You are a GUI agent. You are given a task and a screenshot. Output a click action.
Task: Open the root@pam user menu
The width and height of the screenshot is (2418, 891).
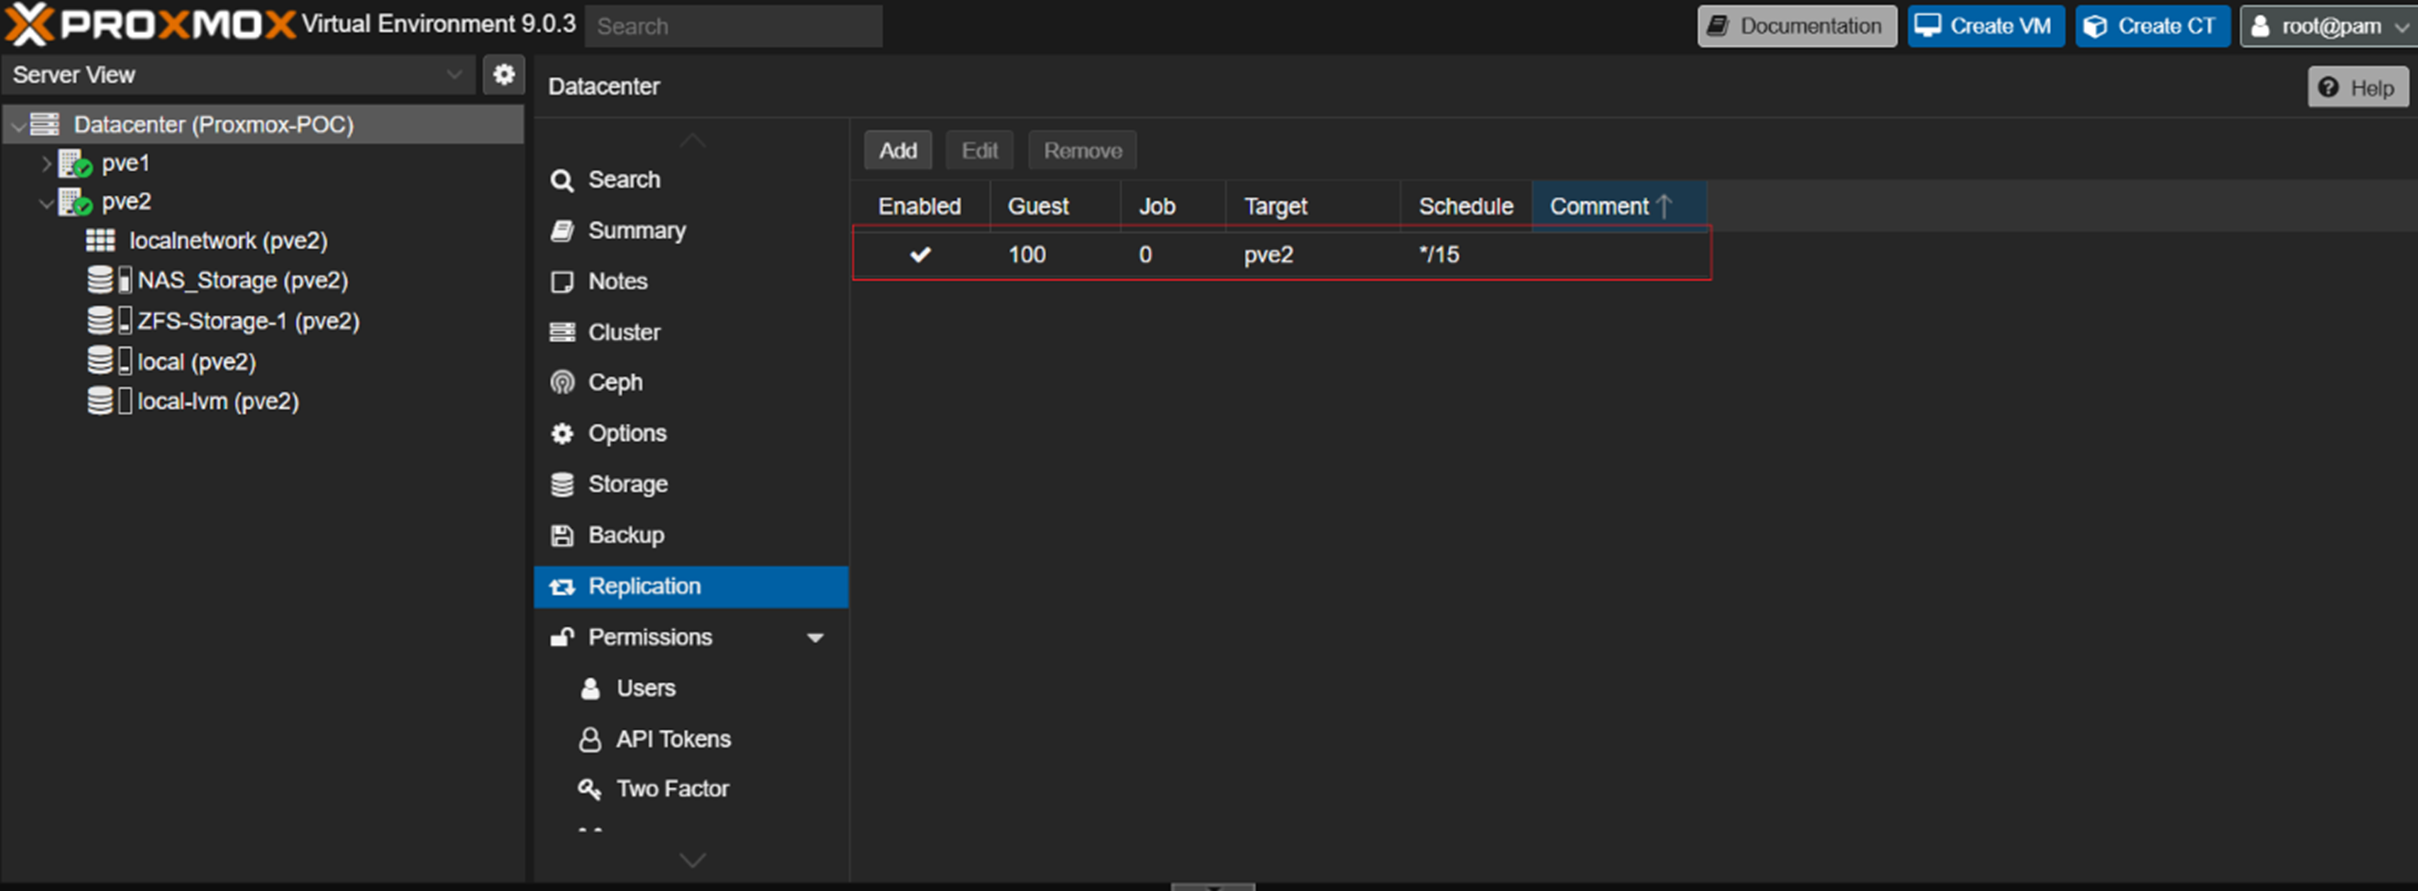(x=2328, y=26)
